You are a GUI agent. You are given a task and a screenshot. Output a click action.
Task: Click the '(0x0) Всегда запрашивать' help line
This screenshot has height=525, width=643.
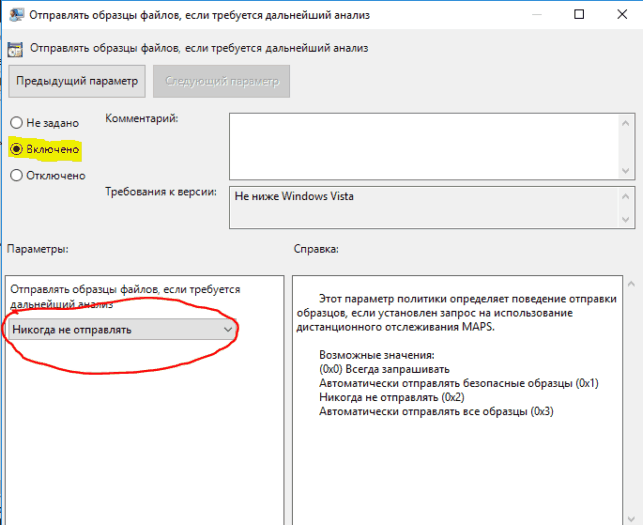[384, 369]
